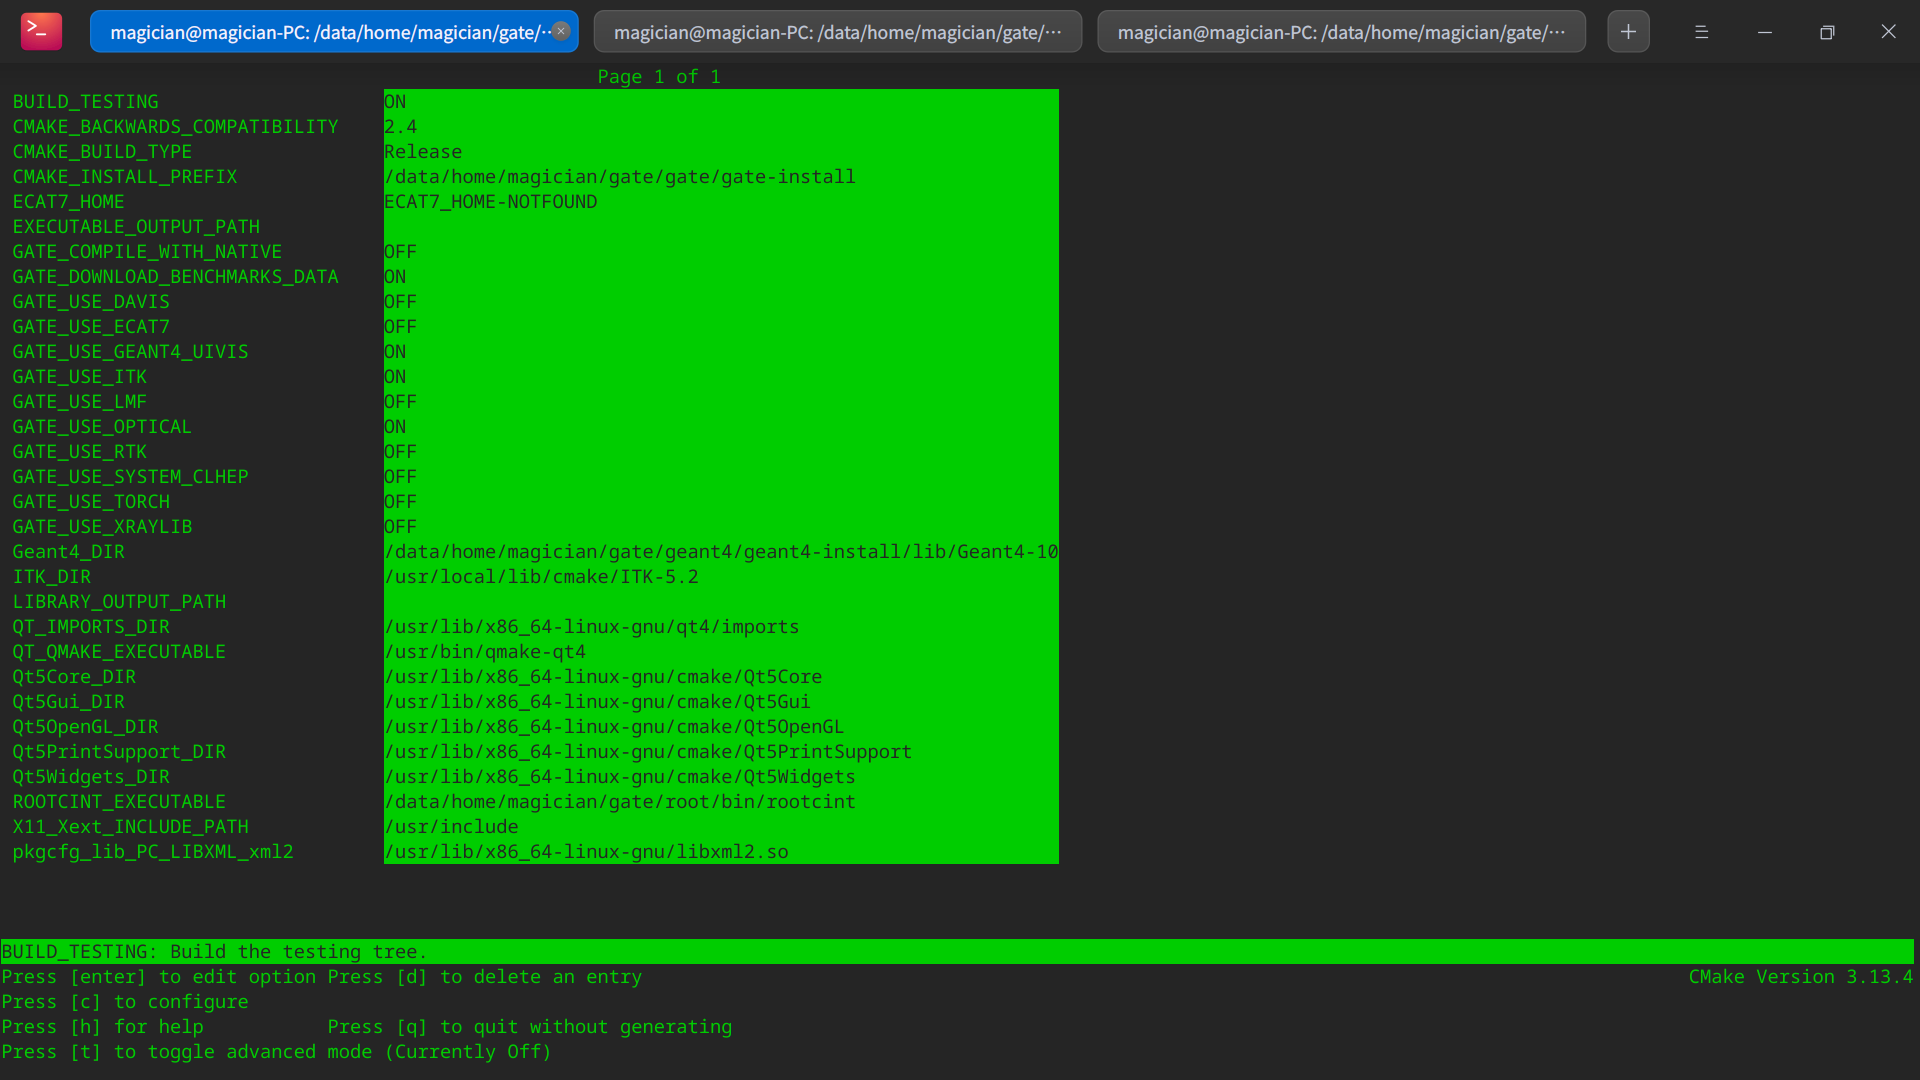
Task: Close the first terminal tab
Action: click(x=561, y=31)
